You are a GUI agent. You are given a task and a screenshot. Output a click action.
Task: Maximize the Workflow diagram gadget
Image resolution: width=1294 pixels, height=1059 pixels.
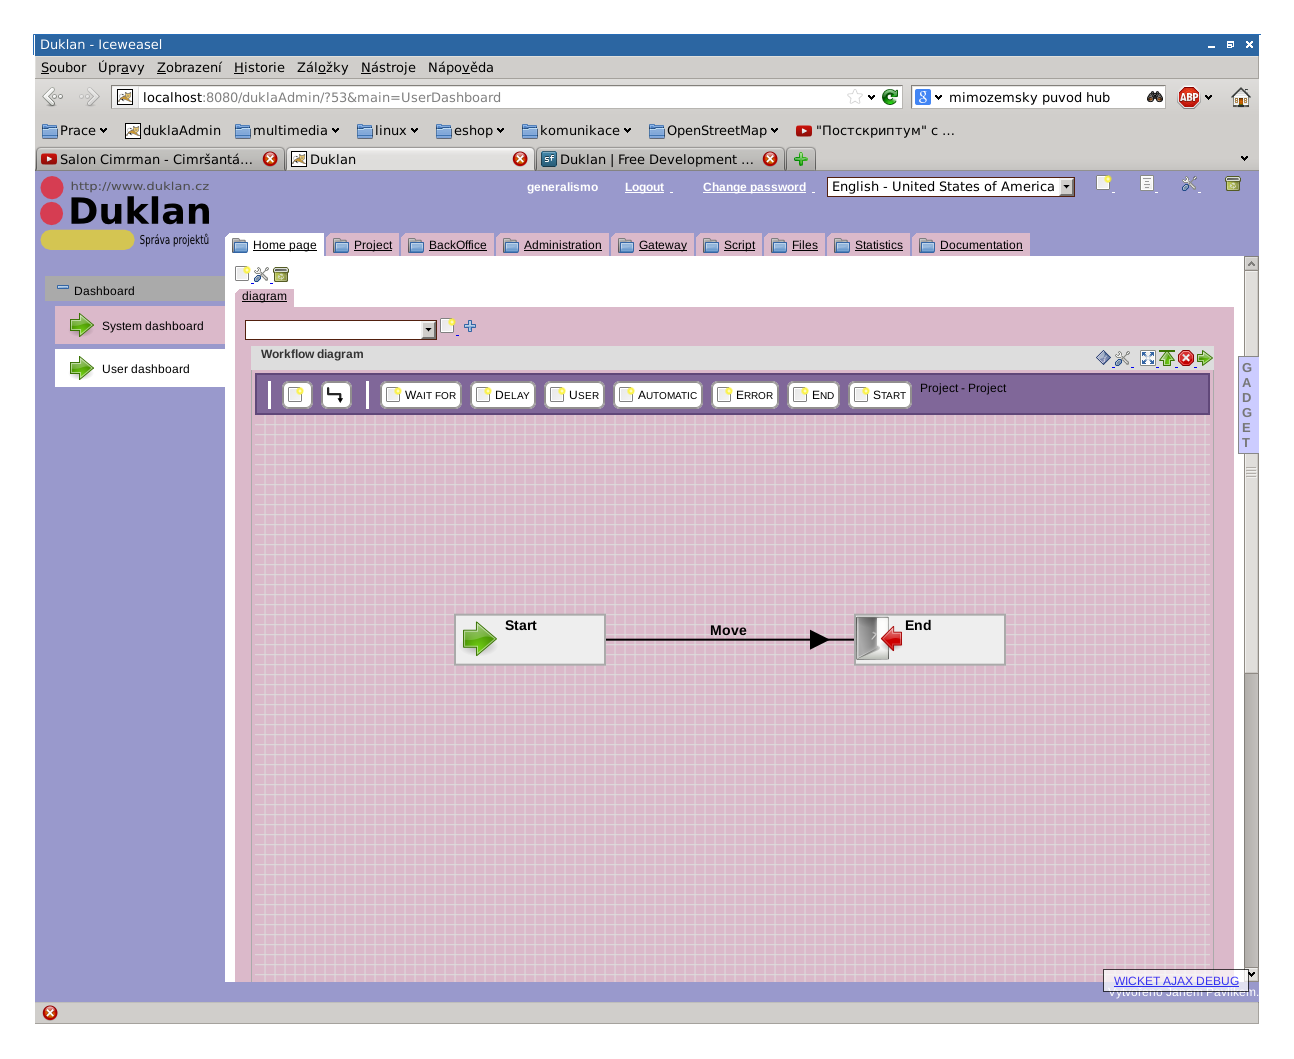point(1147,357)
